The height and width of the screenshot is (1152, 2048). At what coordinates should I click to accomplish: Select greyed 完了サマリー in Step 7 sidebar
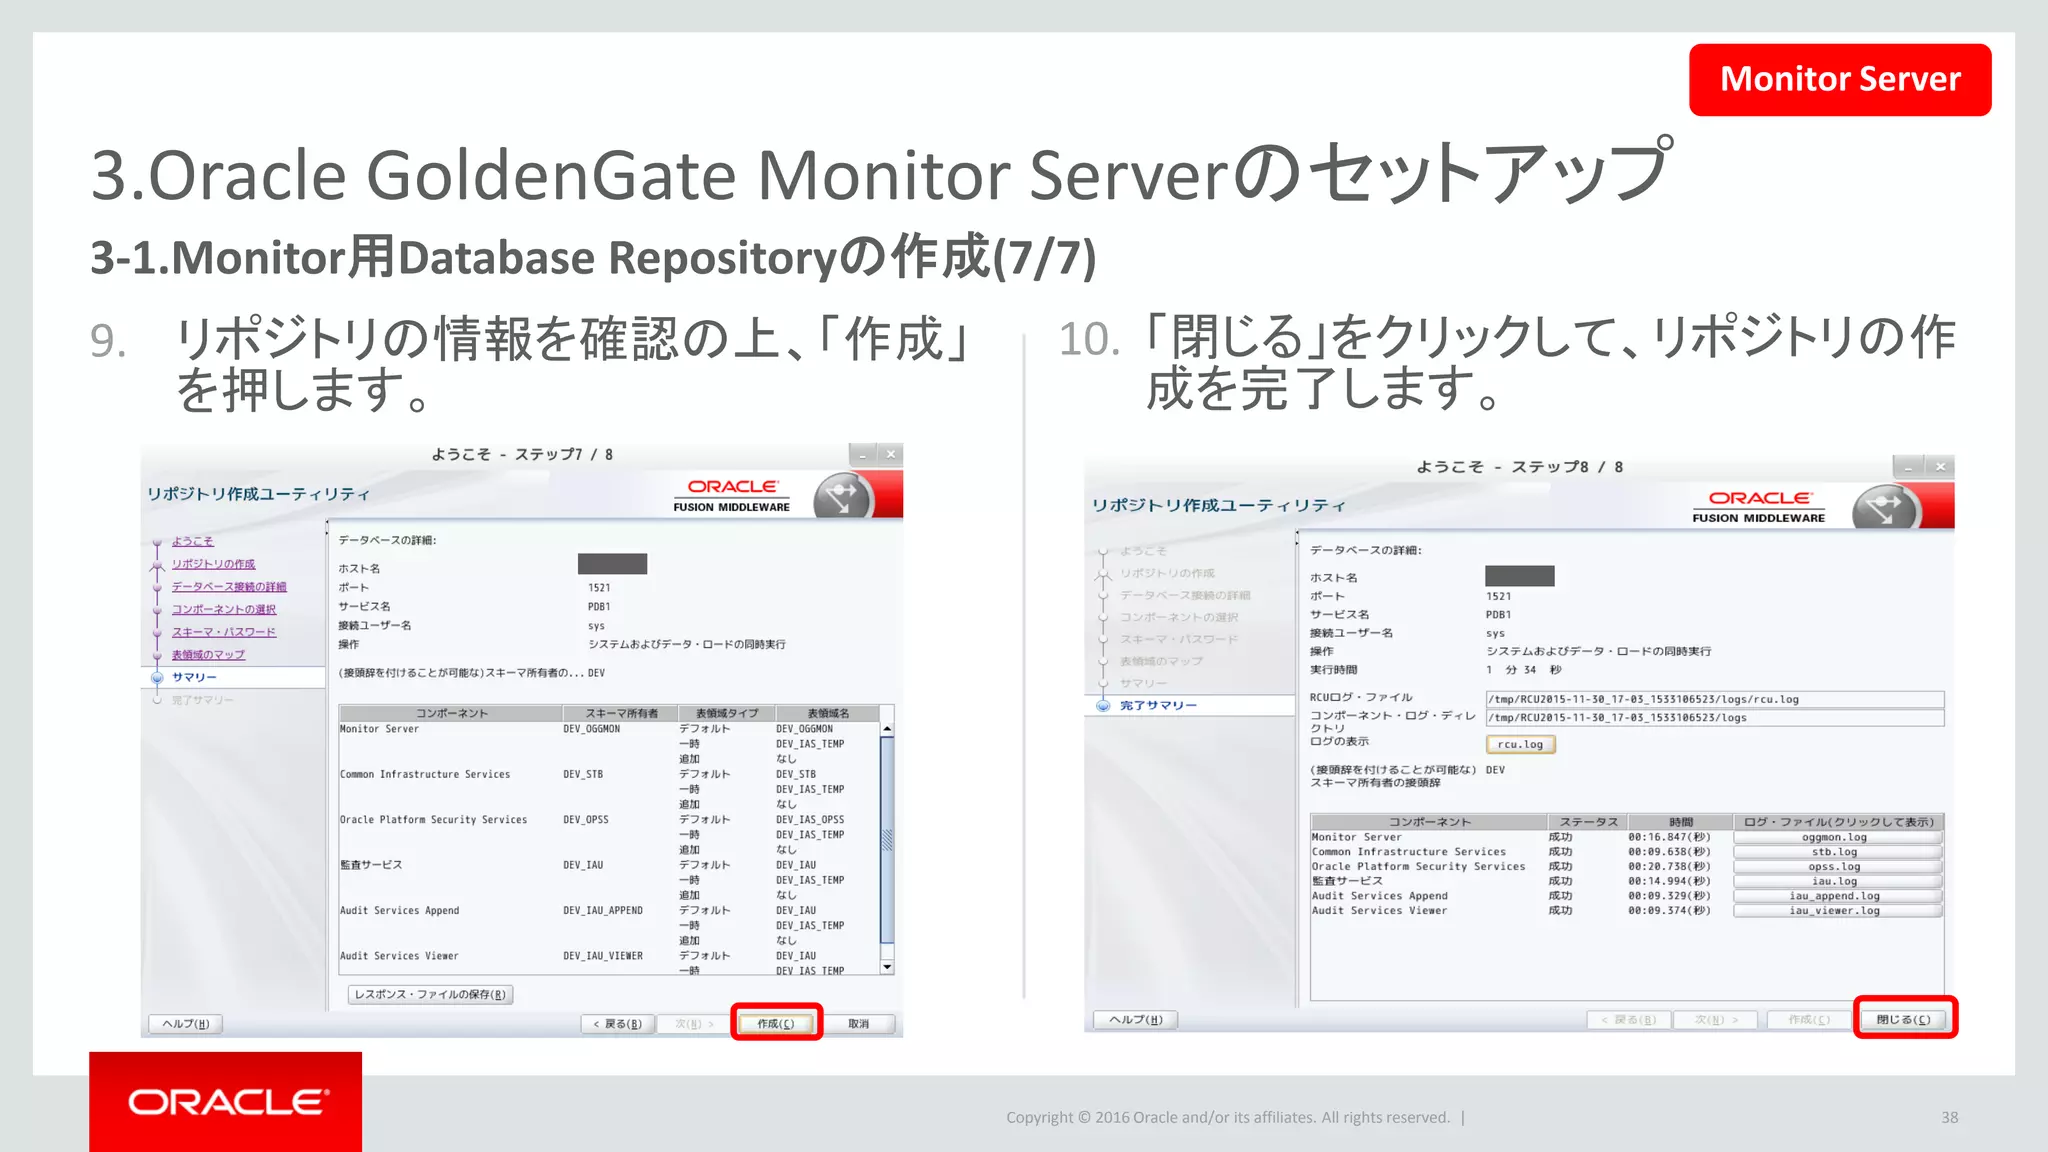coord(202,700)
